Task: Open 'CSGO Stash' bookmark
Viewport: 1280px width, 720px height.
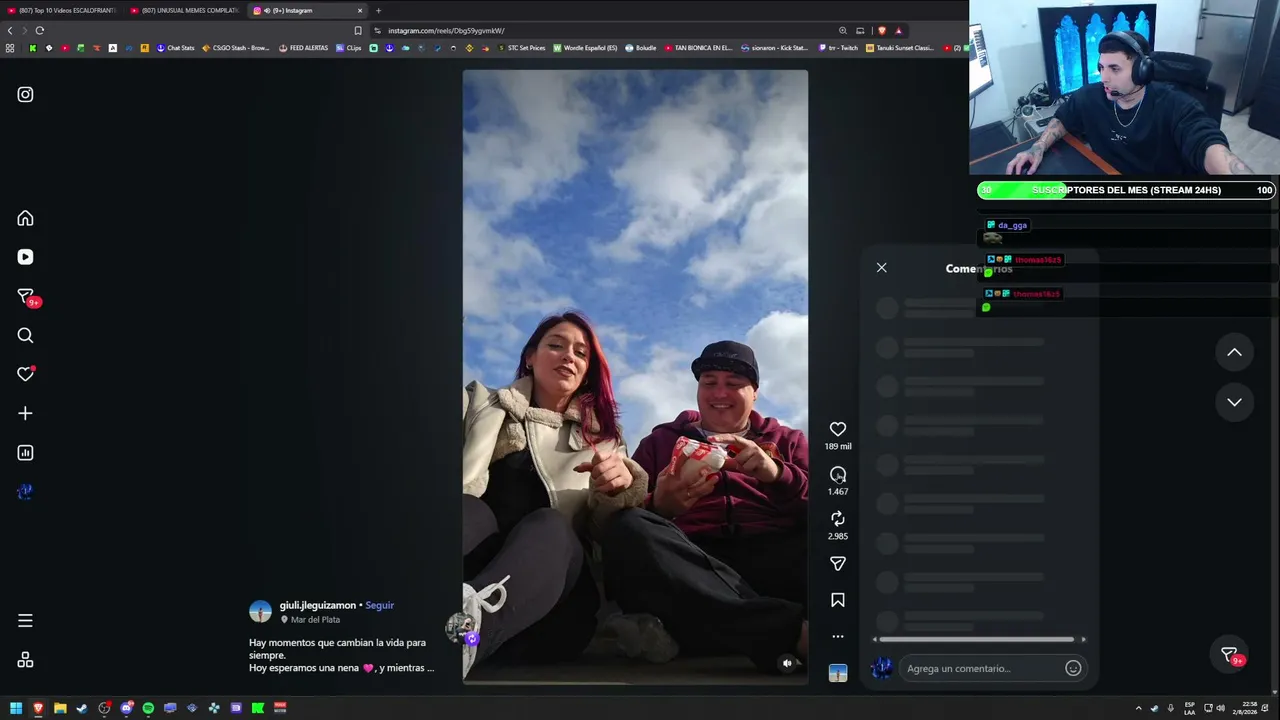Action: (236, 48)
